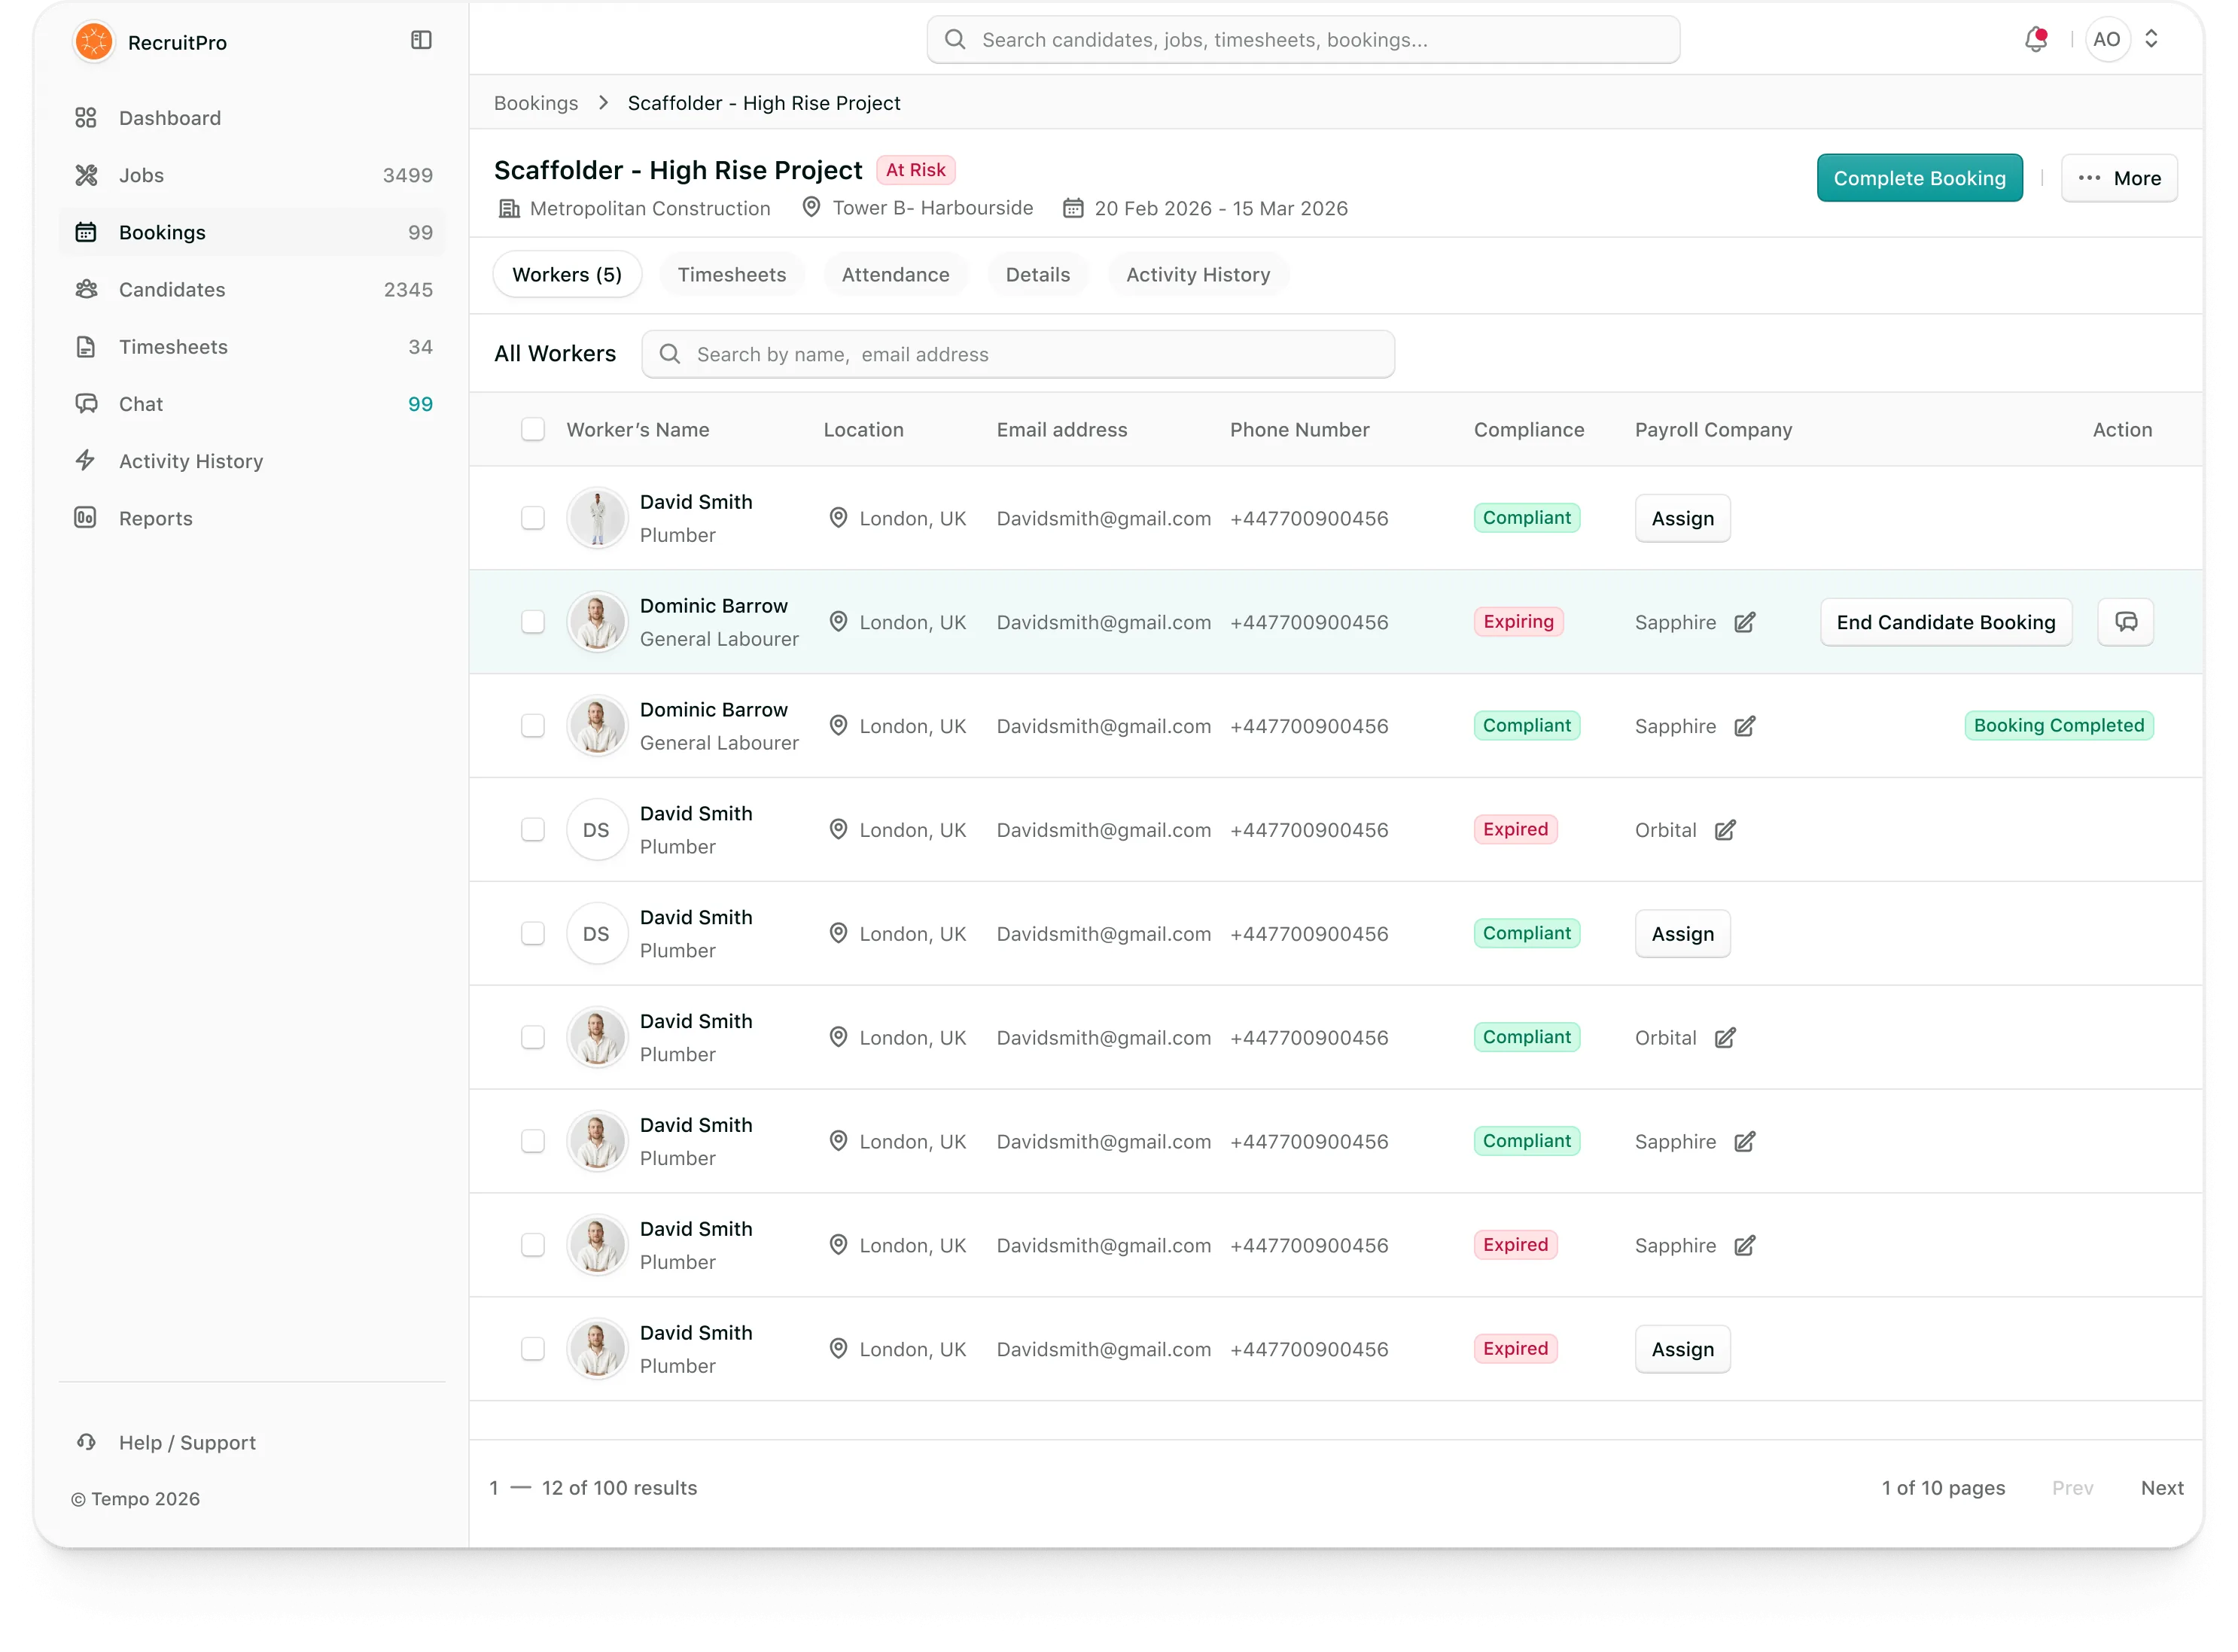Click the AO user avatar
2238x1652 pixels.
click(2106, 40)
